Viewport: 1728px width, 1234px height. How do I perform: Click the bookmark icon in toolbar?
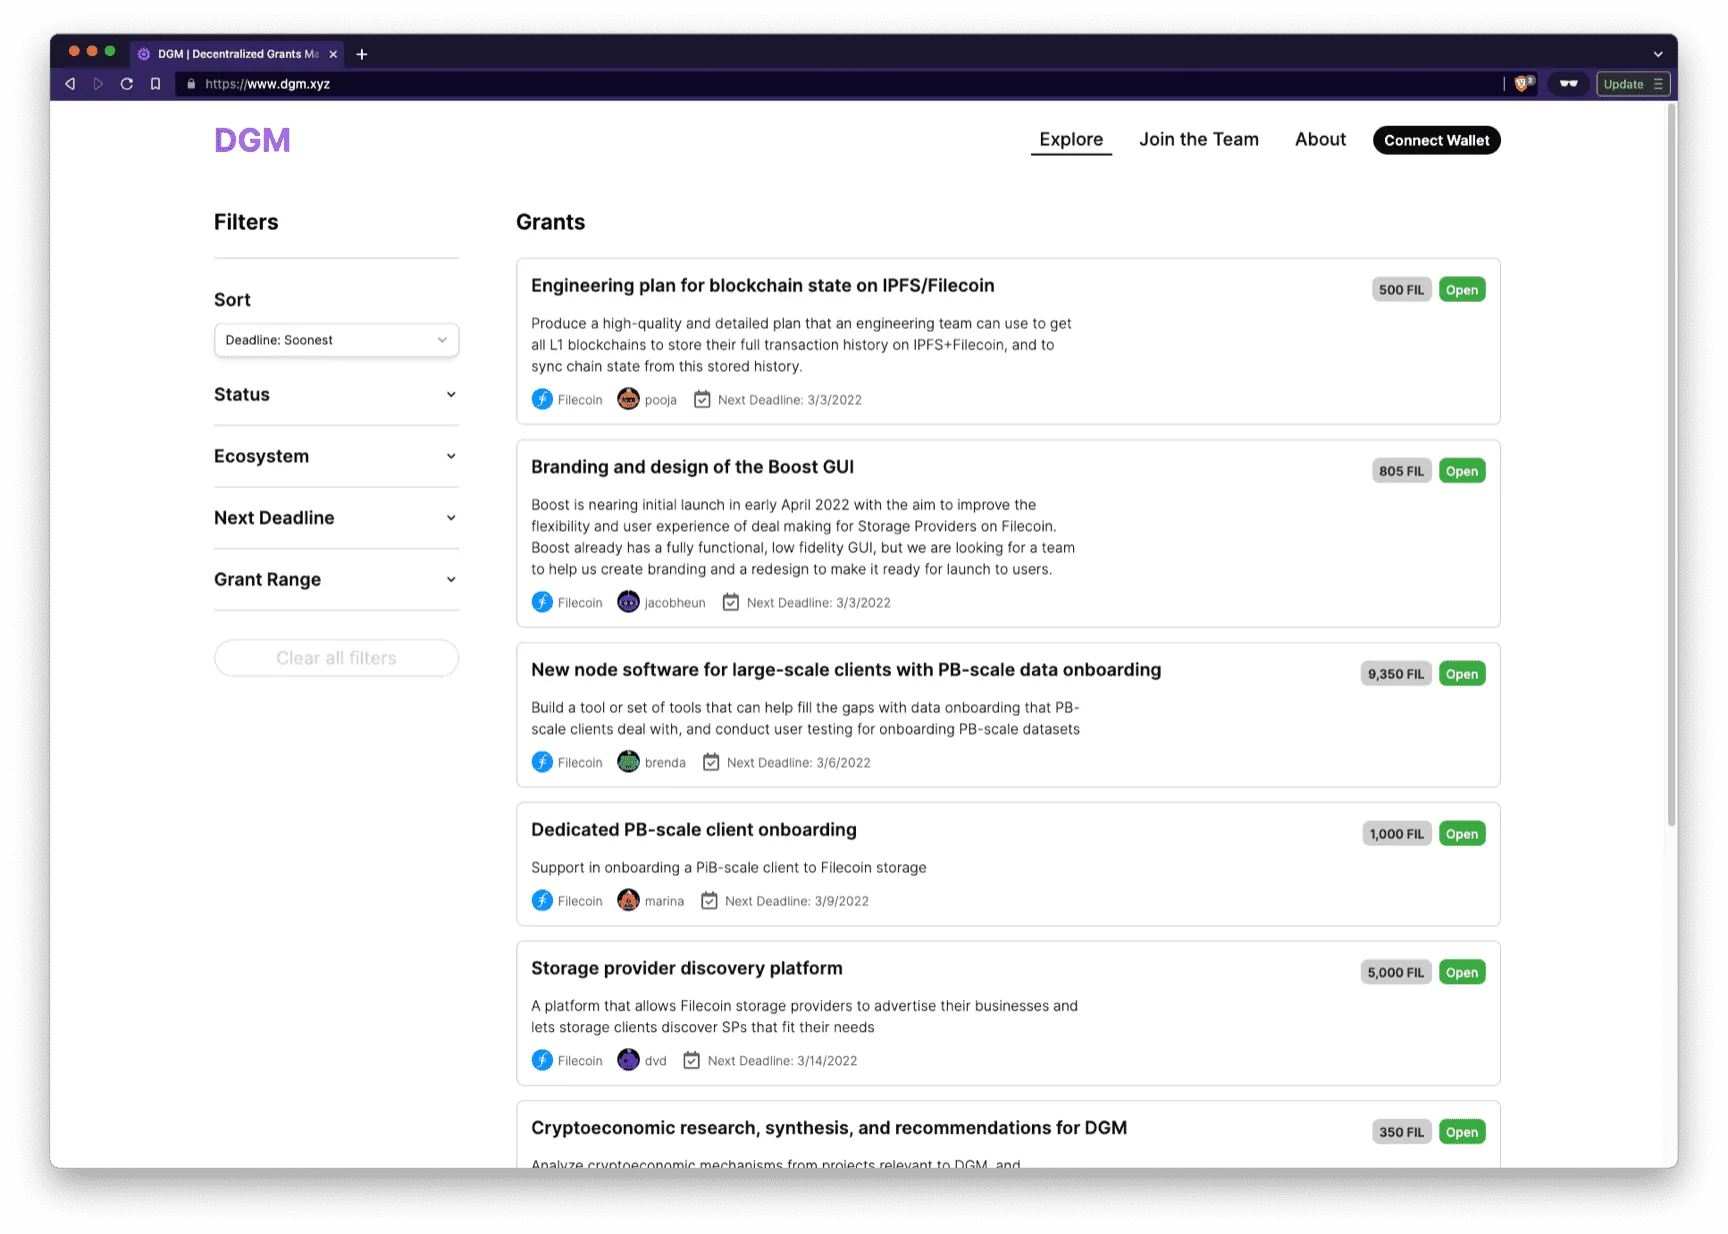155,84
